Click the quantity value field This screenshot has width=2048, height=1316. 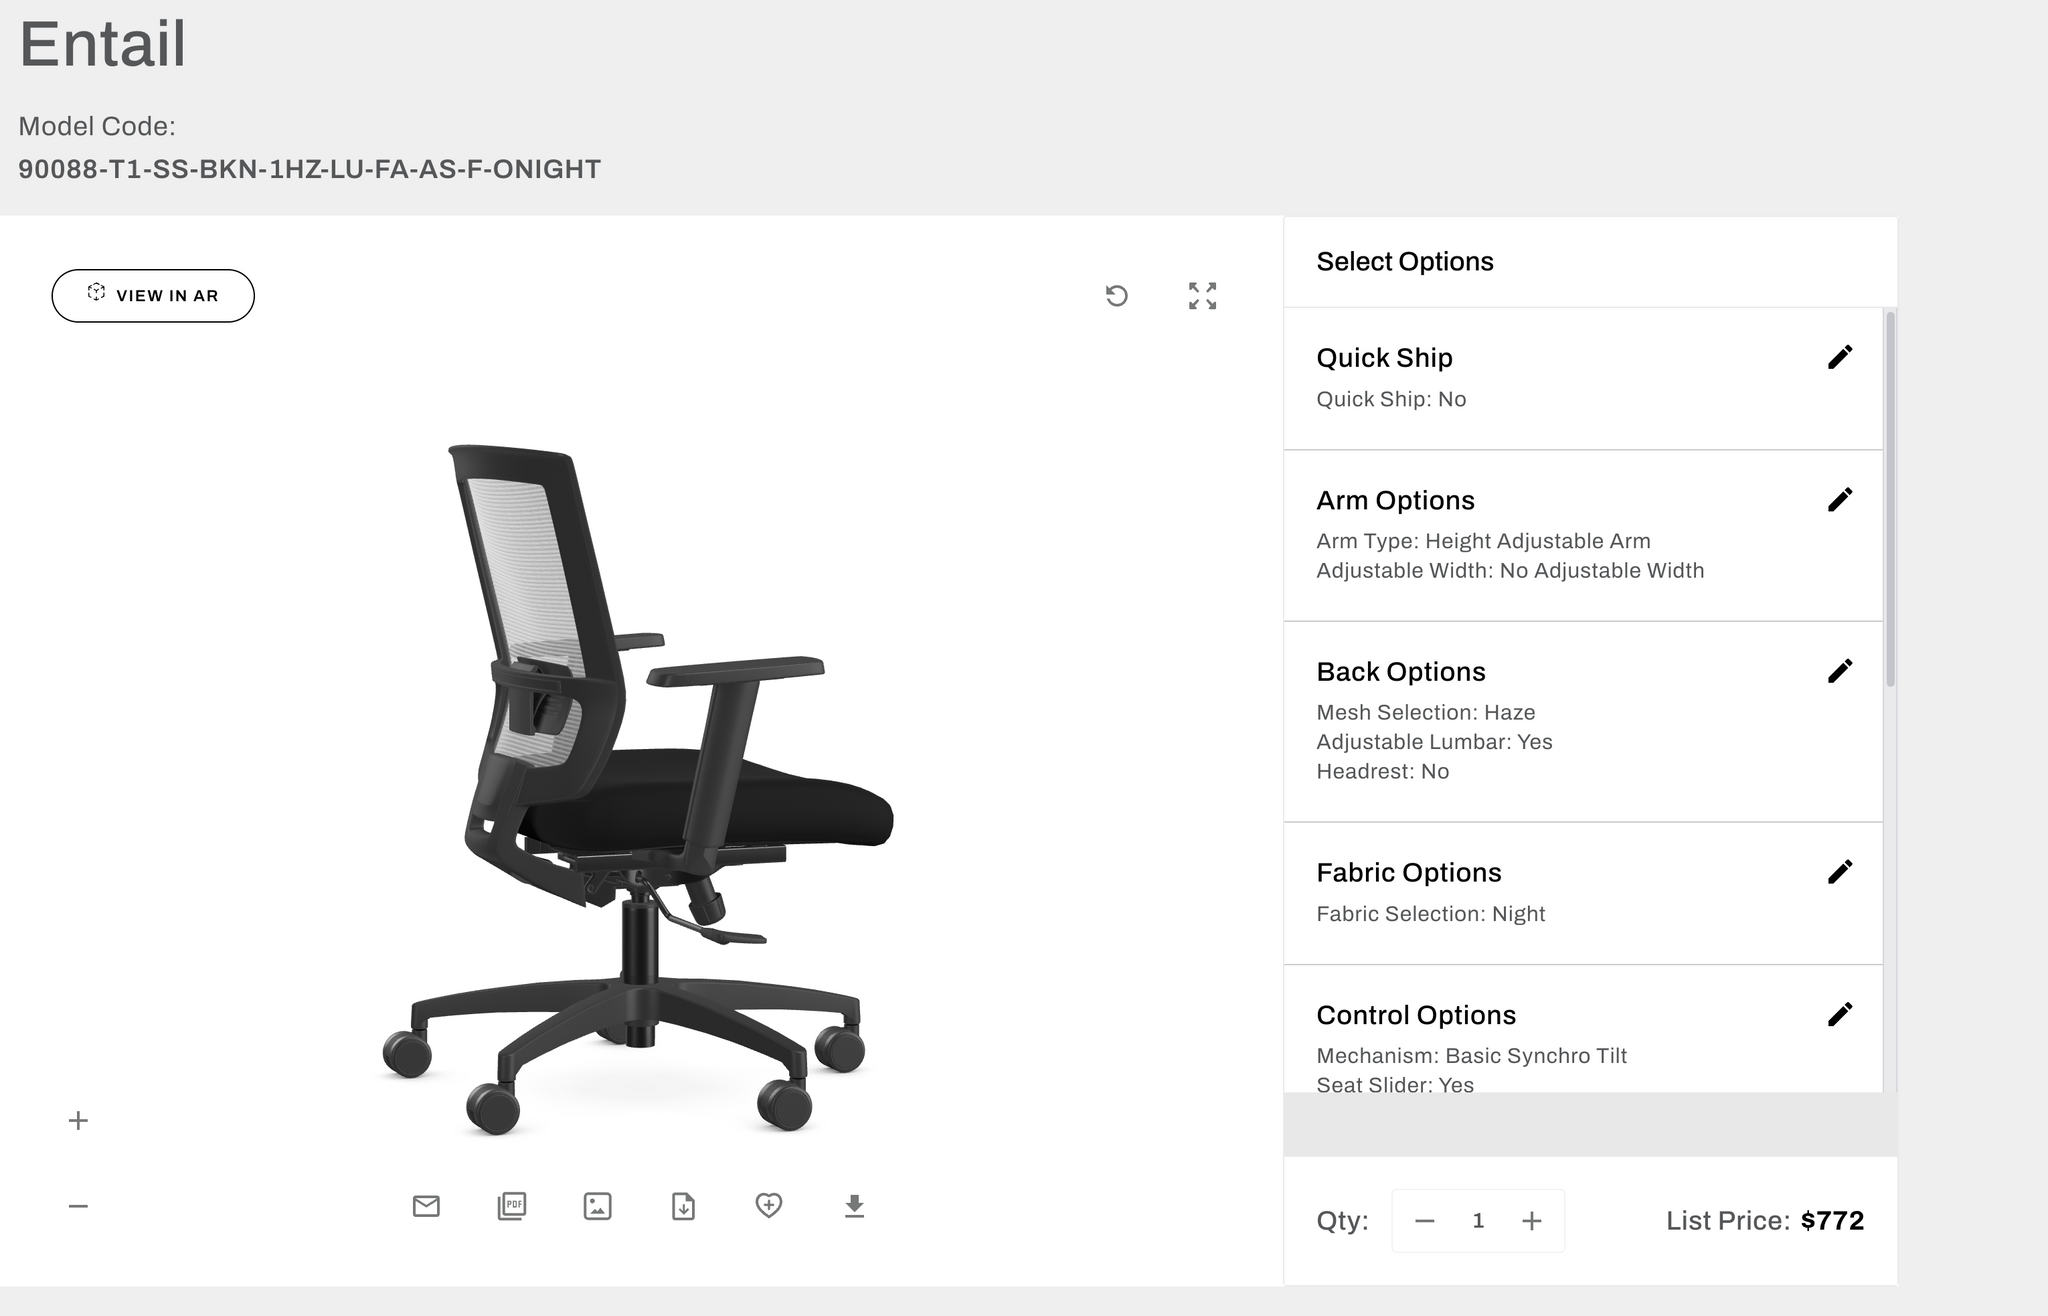(x=1478, y=1221)
